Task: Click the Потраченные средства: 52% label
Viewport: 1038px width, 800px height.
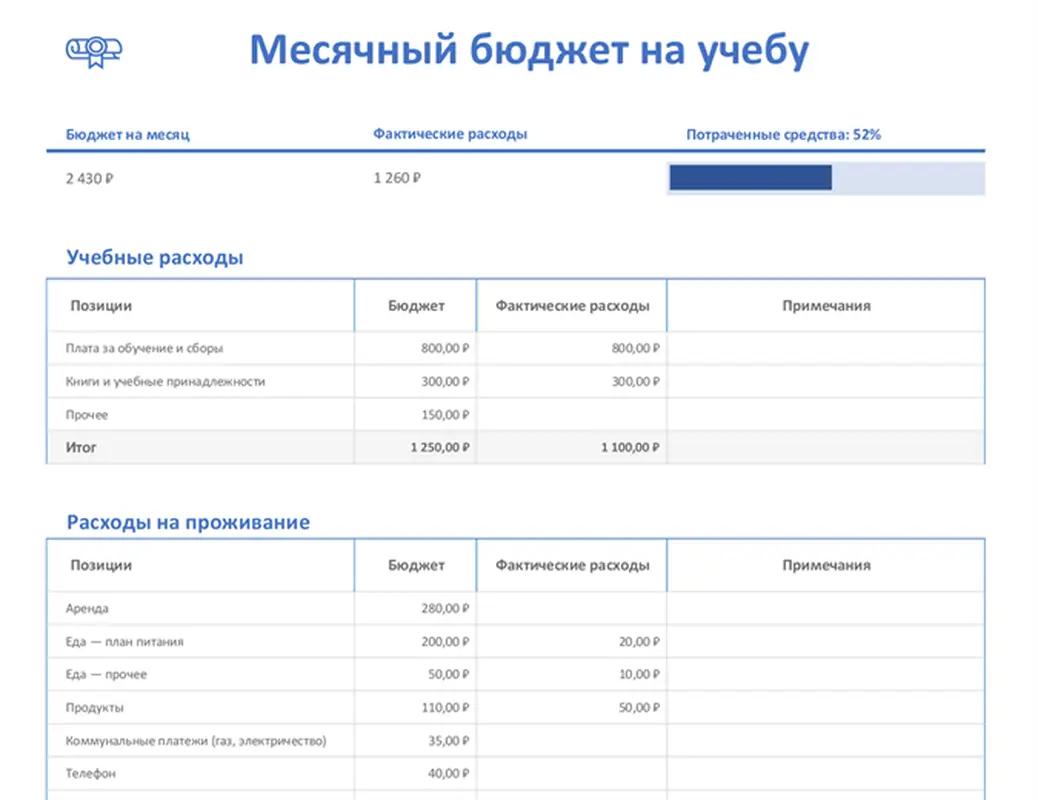Action: point(784,132)
